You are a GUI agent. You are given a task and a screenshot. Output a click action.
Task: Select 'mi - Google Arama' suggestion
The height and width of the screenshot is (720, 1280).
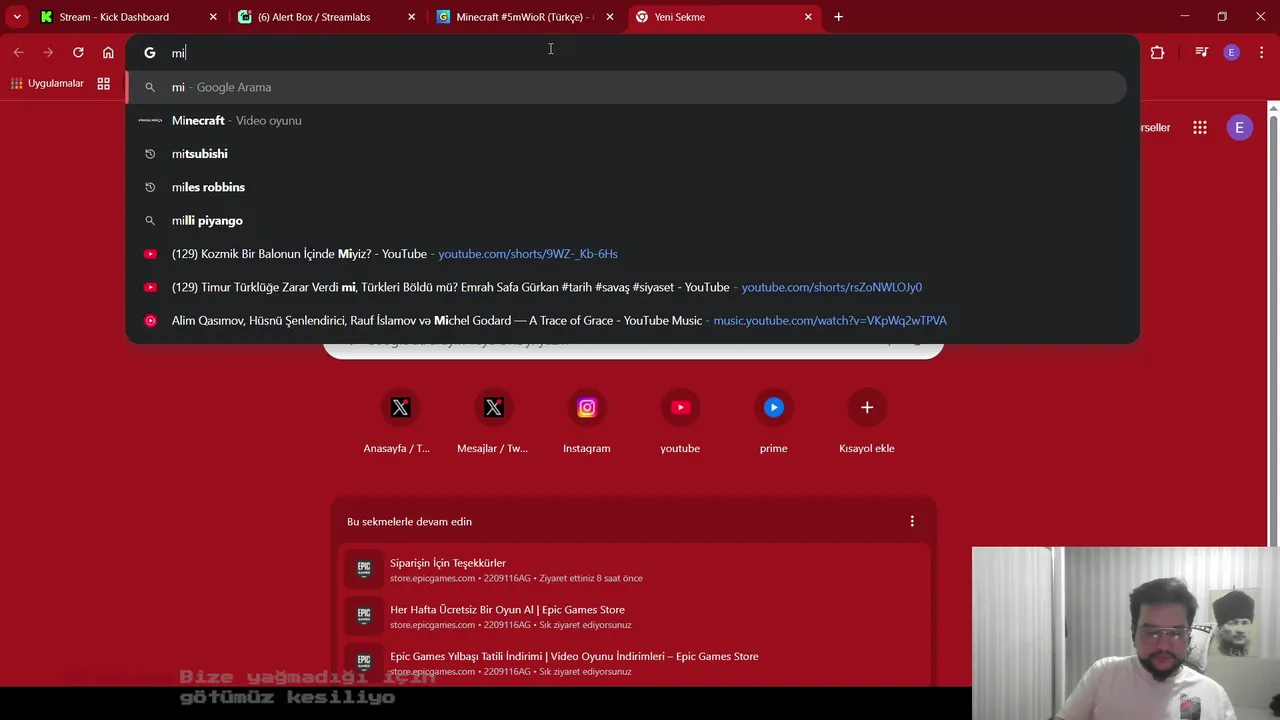[627, 87]
